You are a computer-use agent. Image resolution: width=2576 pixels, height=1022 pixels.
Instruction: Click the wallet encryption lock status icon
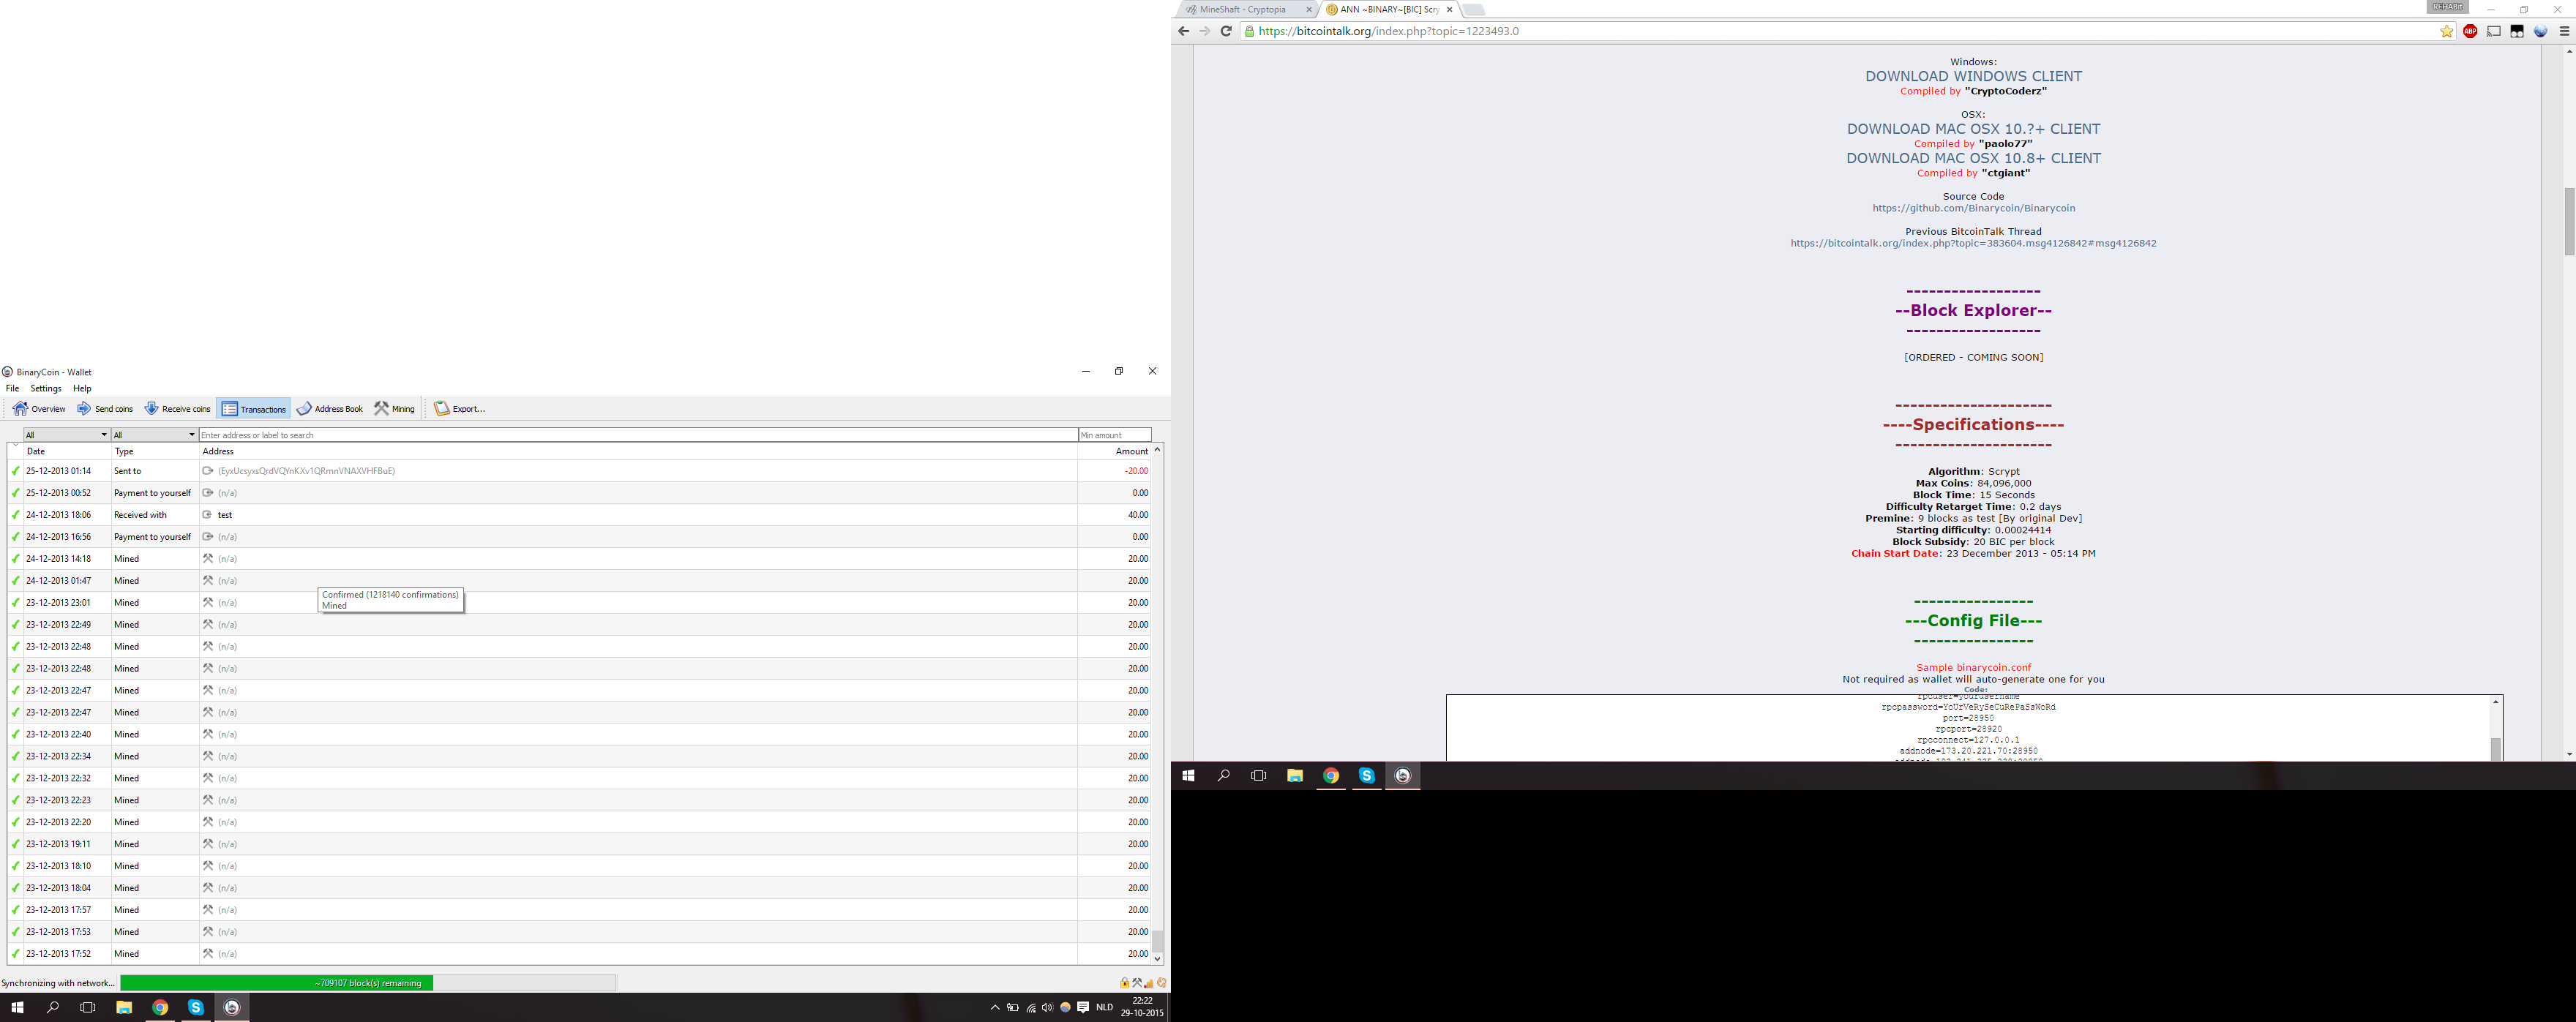[x=1124, y=983]
